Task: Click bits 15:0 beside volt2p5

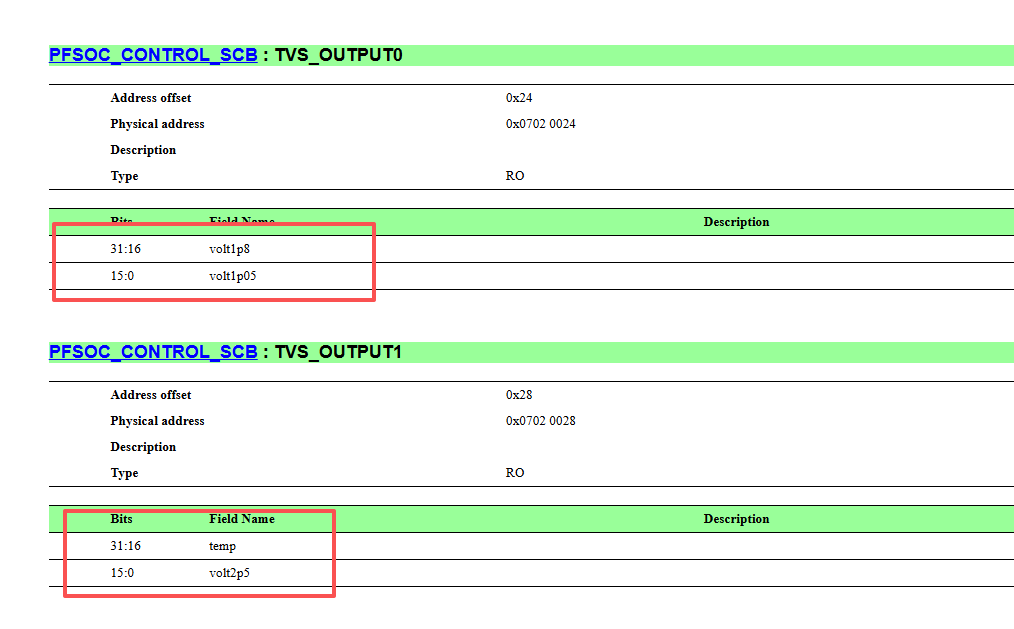Action: click(122, 573)
